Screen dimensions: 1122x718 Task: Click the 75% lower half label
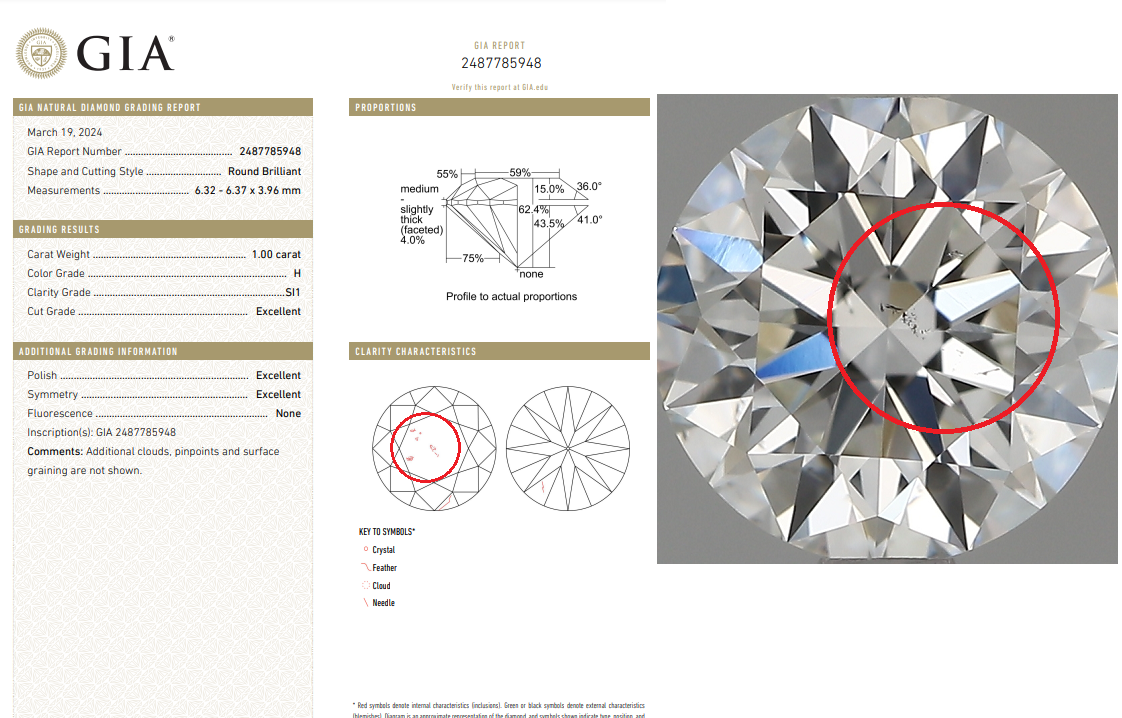point(473,258)
